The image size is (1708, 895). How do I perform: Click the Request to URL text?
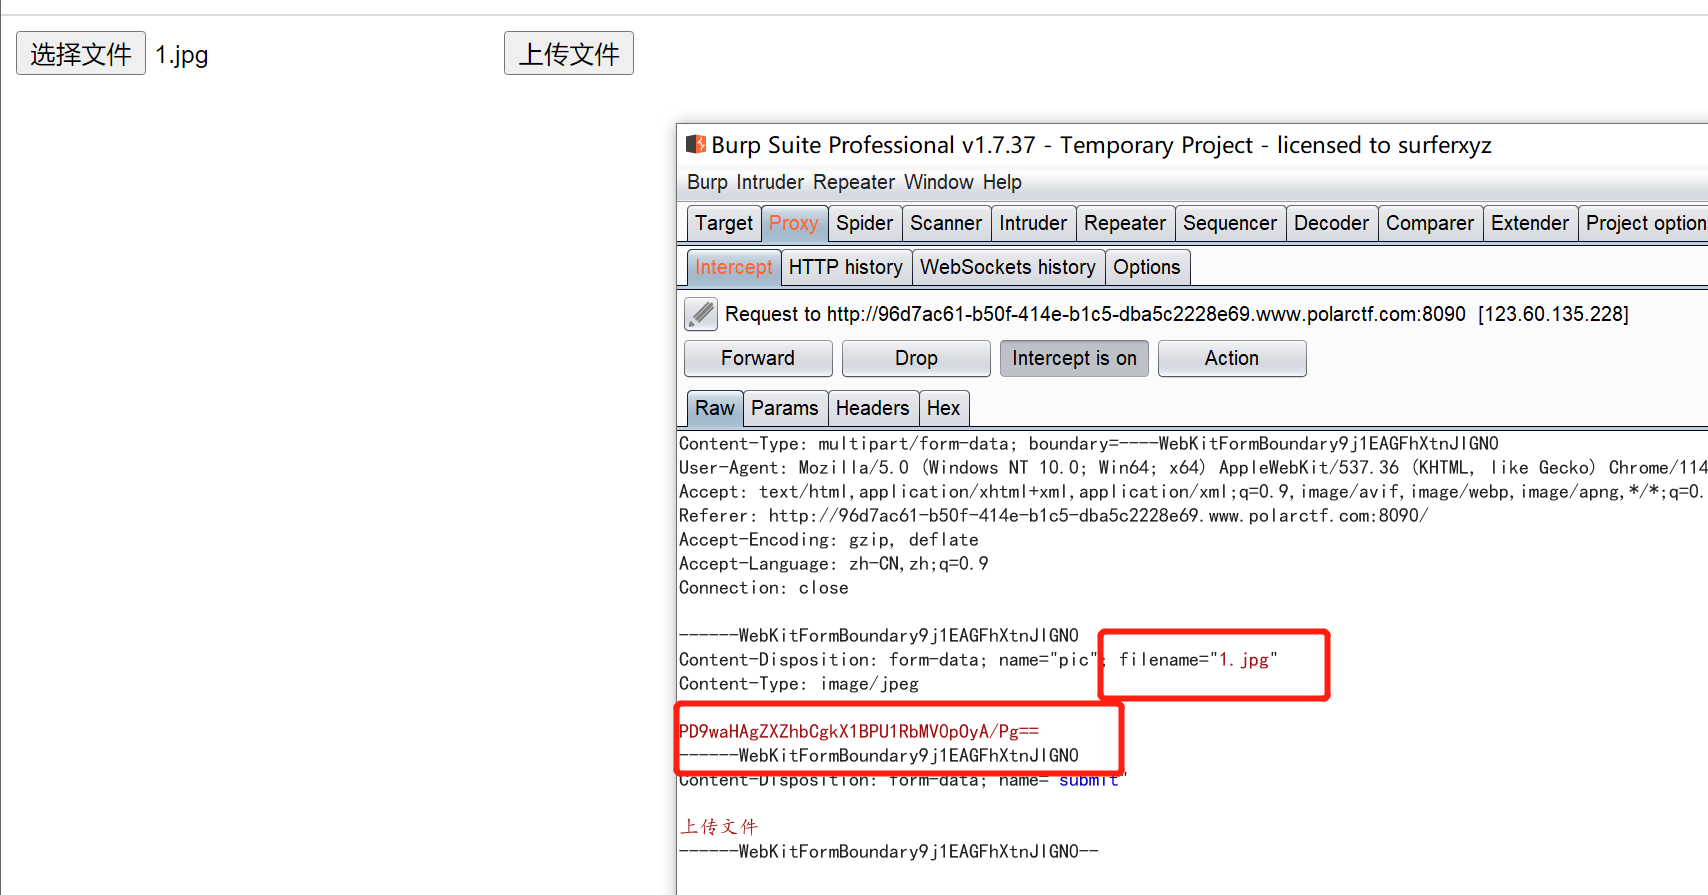coord(1177,314)
